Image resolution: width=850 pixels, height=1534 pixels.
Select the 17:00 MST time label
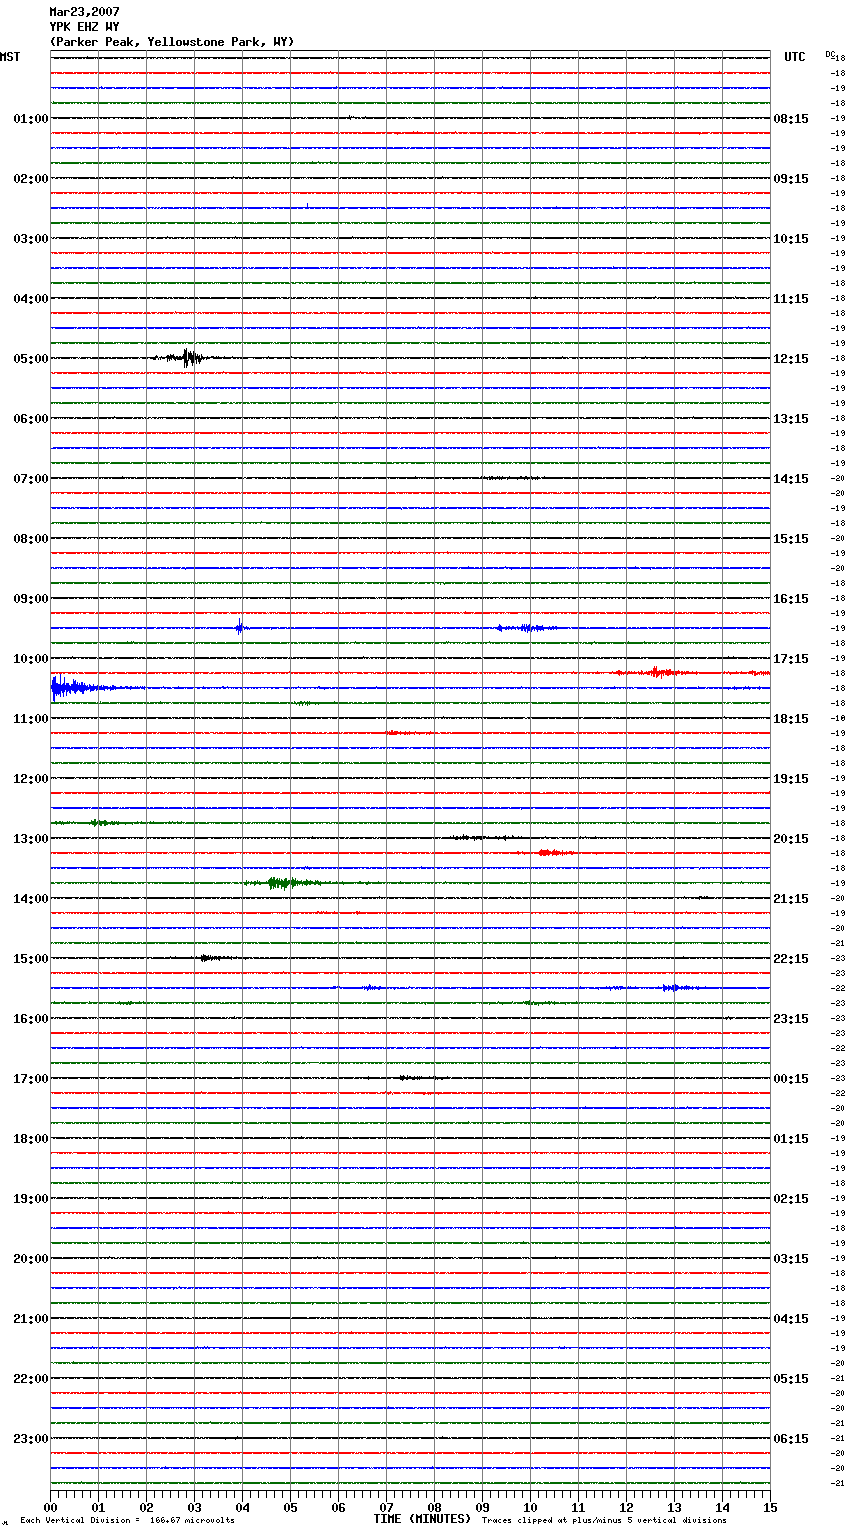[x=31, y=1079]
